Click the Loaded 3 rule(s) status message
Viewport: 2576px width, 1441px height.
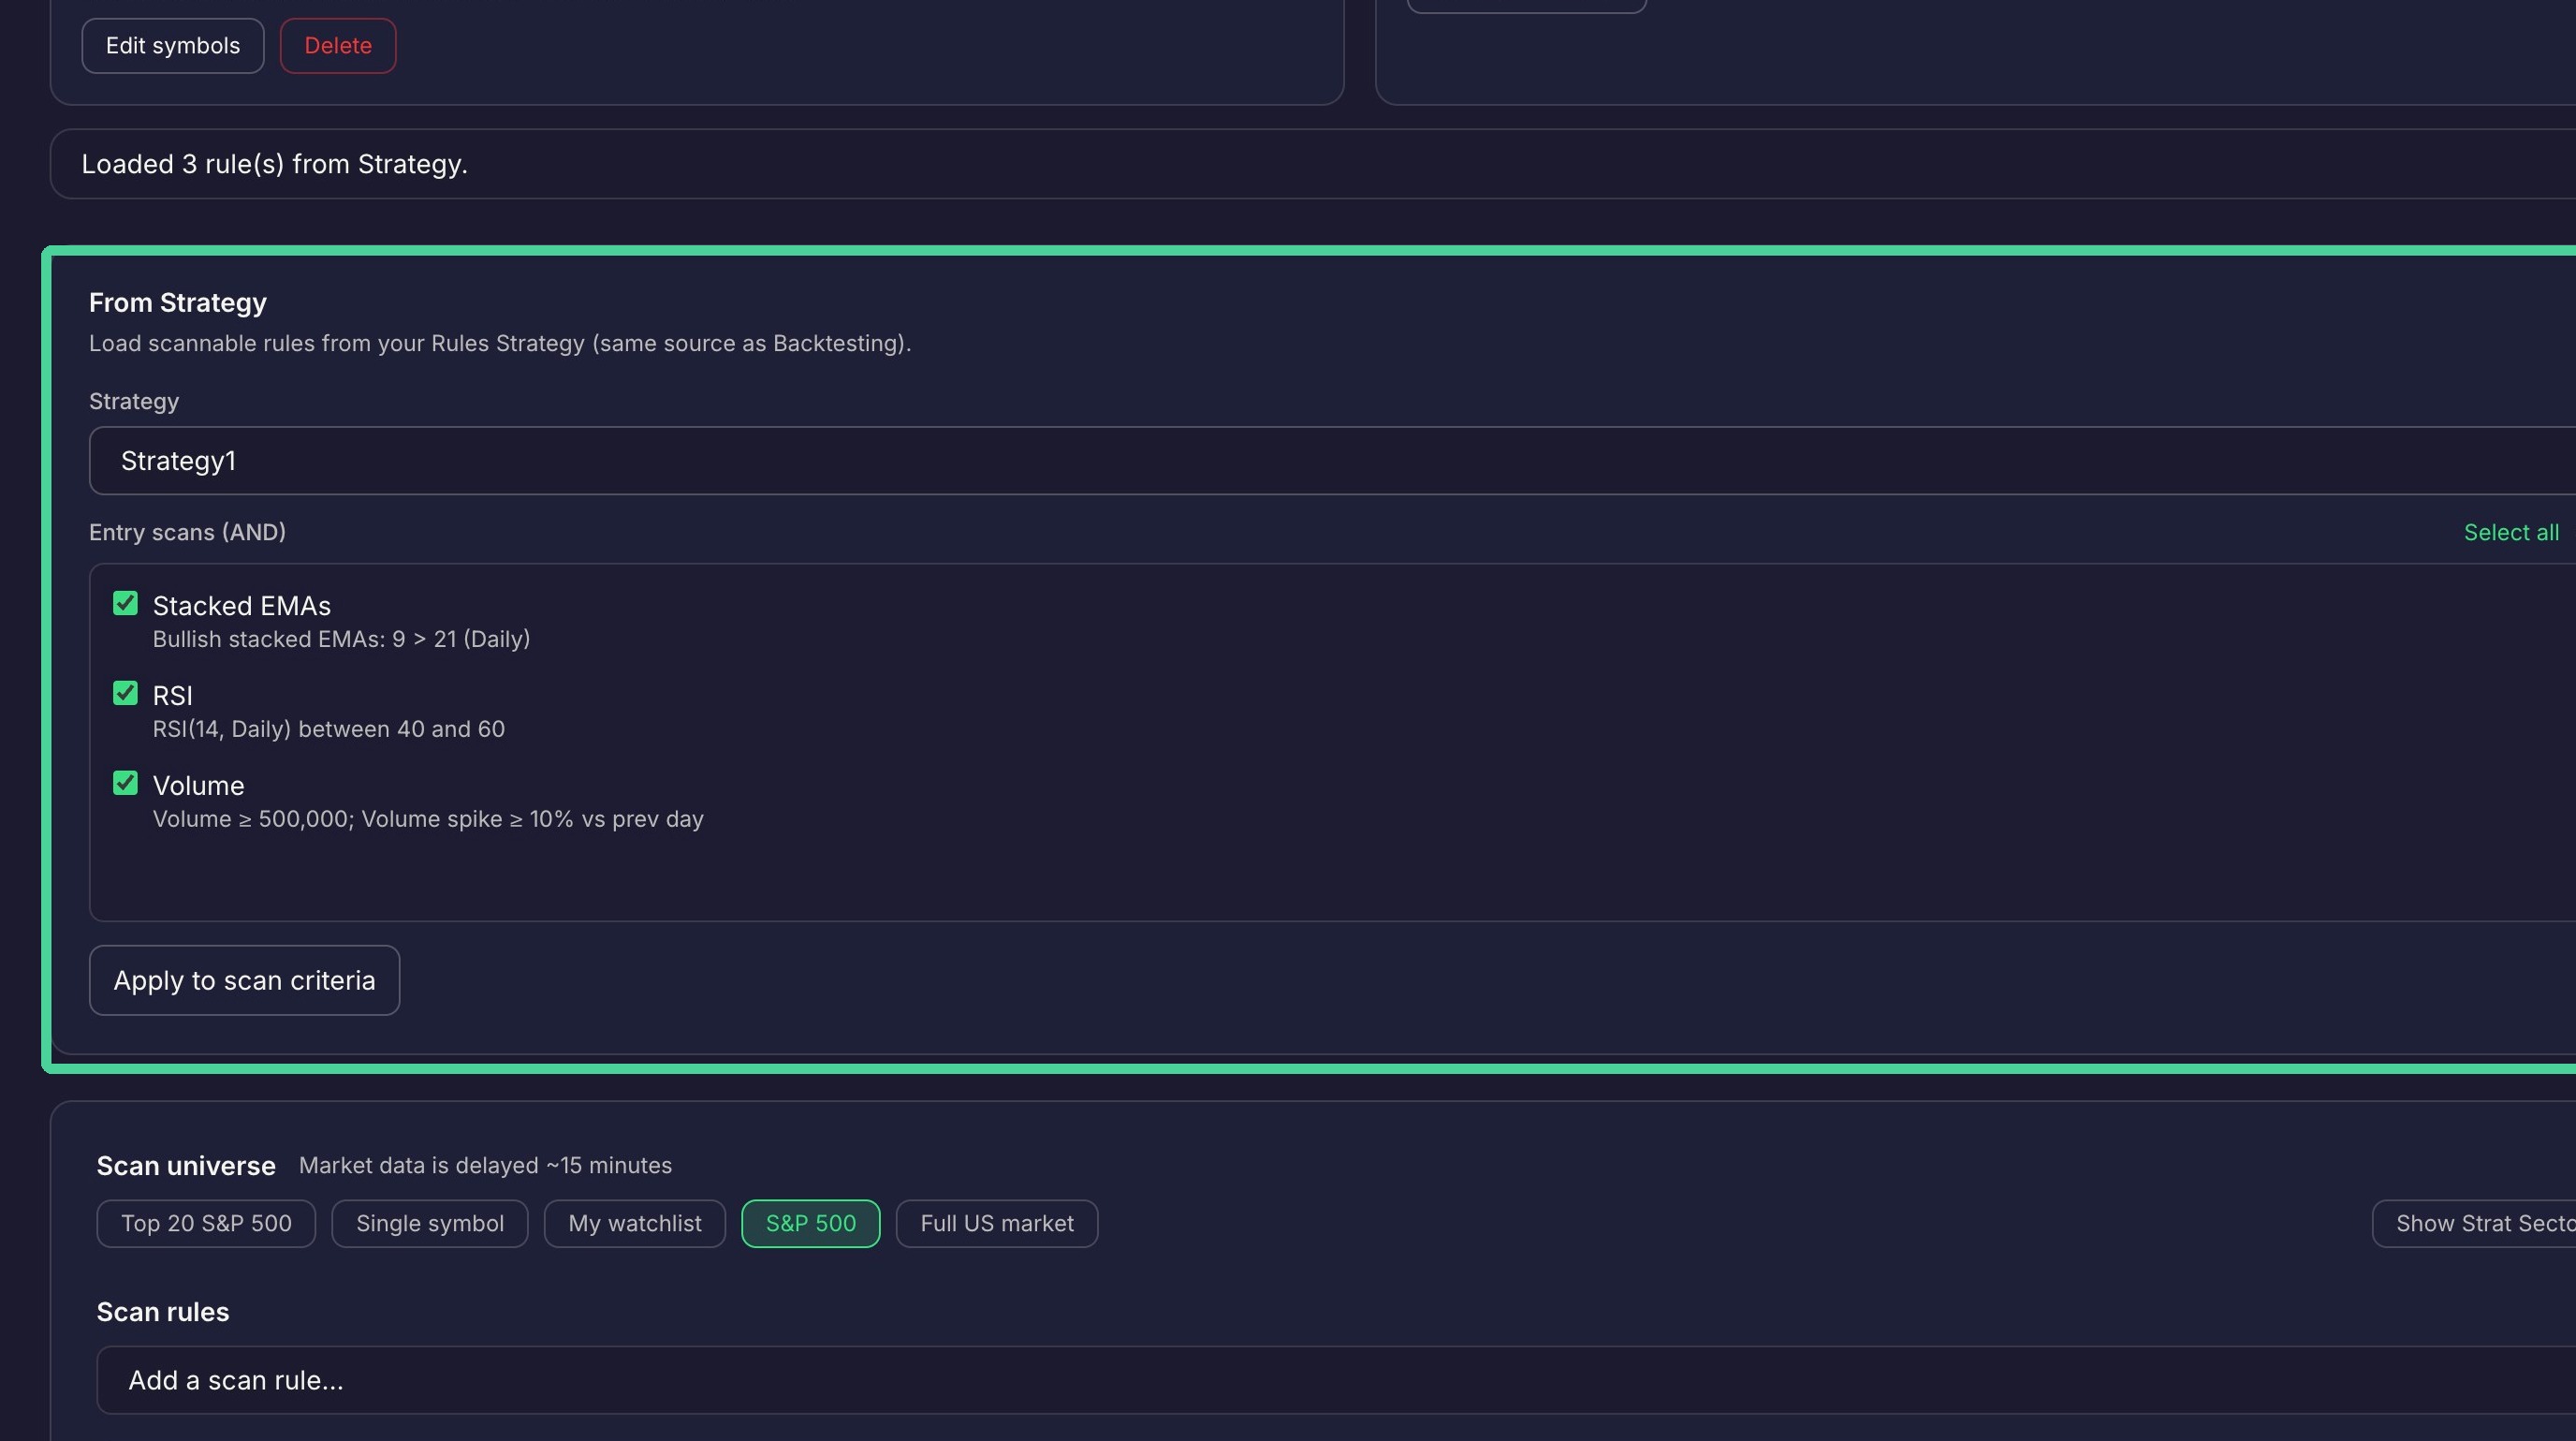(x=274, y=164)
